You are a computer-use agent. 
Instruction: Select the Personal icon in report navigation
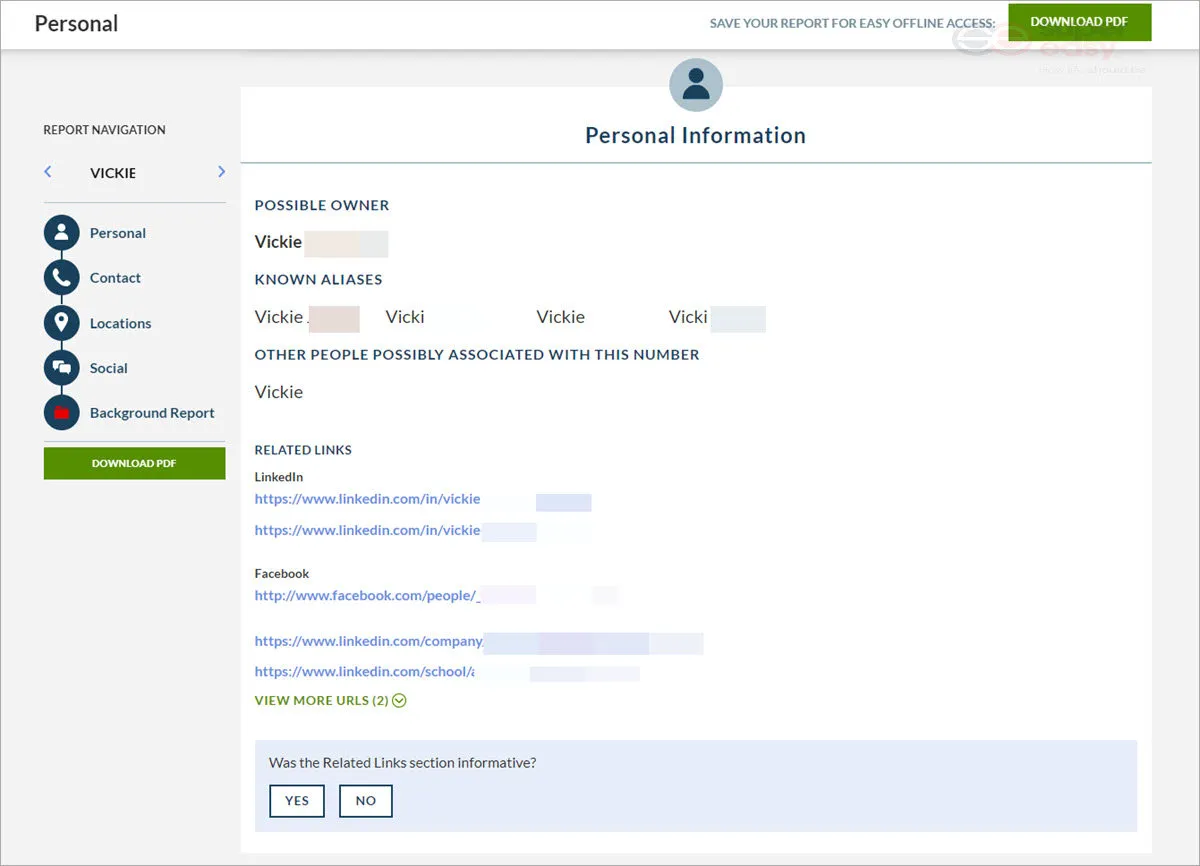click(61, 232)
